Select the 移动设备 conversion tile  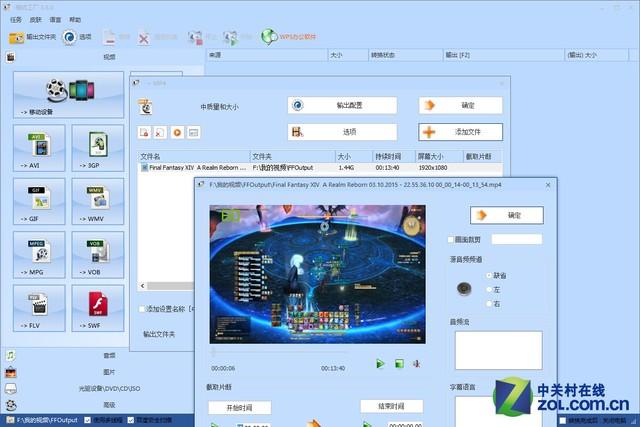point(69,95)
